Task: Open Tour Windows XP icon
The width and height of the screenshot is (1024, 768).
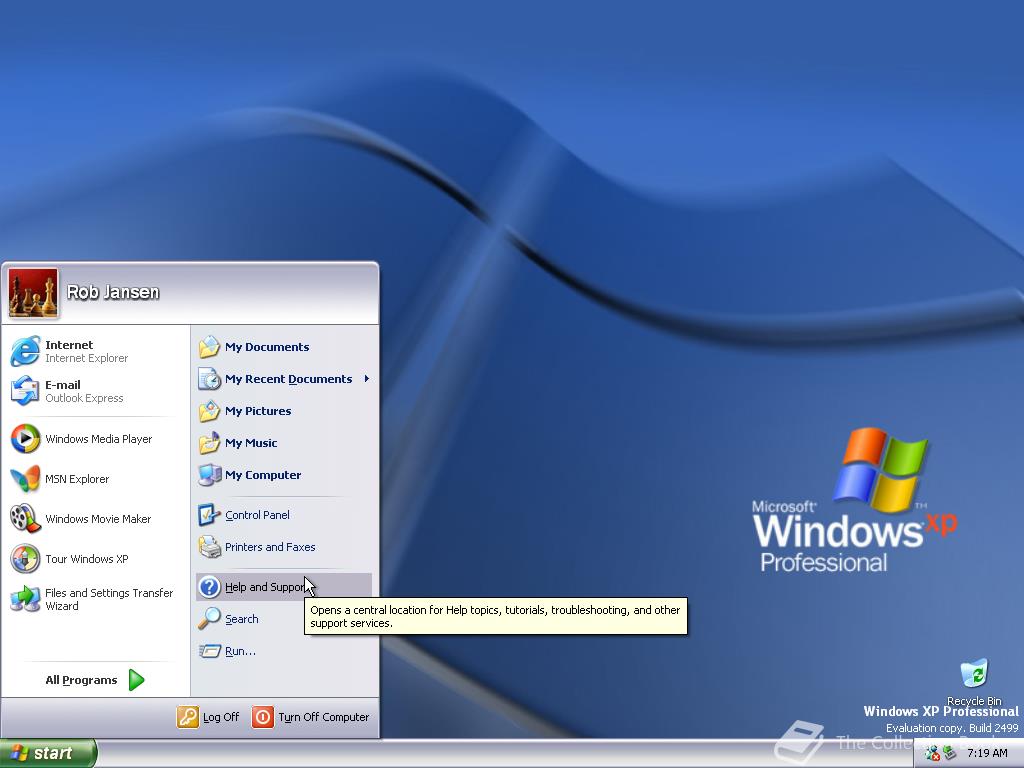Action: 25,559
